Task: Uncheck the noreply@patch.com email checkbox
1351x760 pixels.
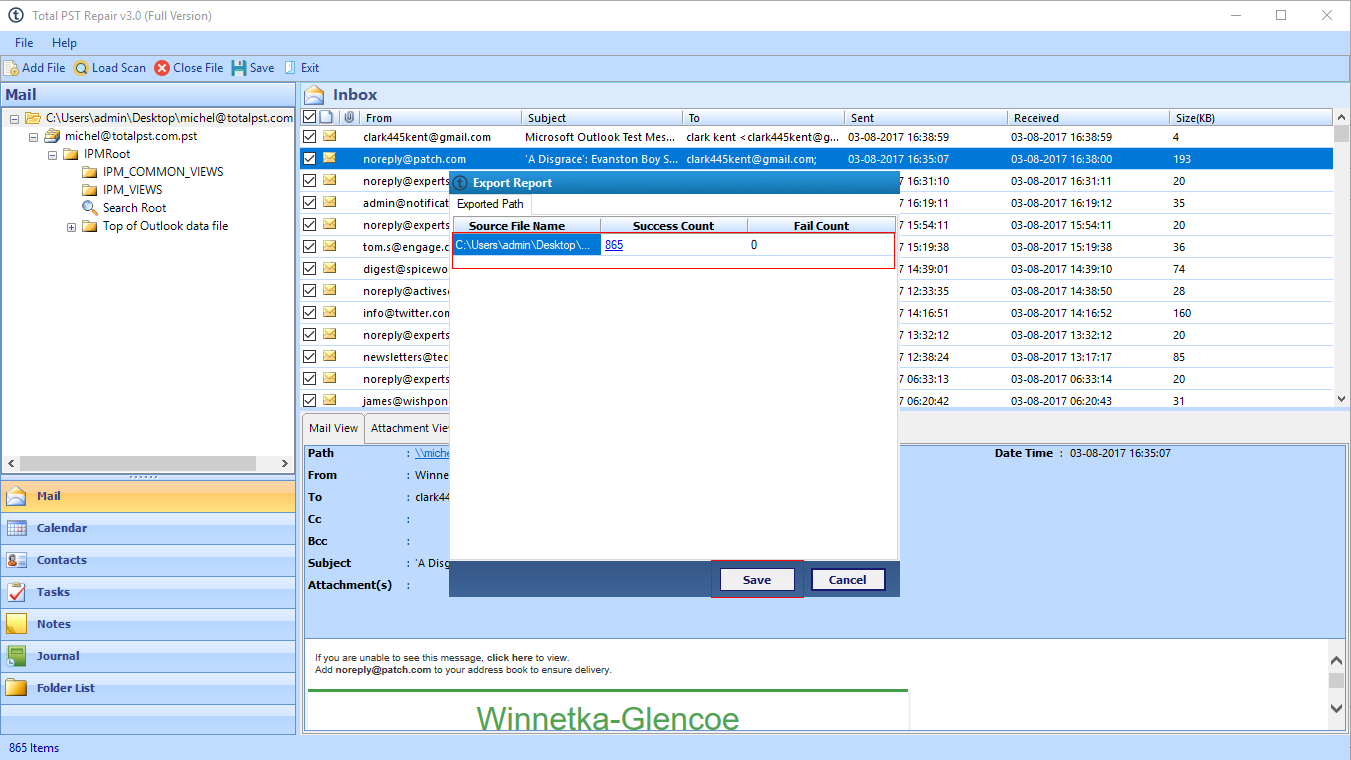Action: [x=310, y=159]
